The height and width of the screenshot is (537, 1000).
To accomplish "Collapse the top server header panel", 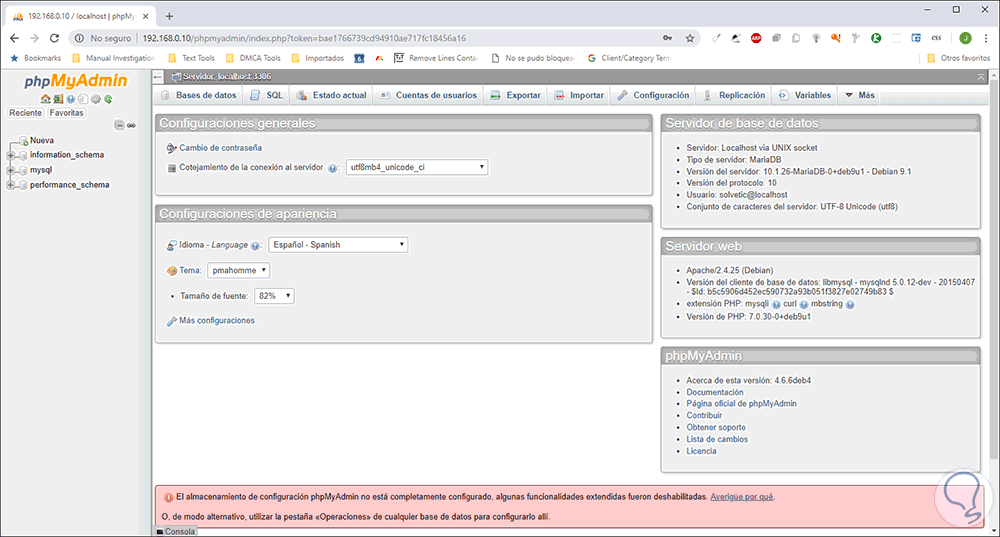I will pyautogui.click(x=981, y=77).
